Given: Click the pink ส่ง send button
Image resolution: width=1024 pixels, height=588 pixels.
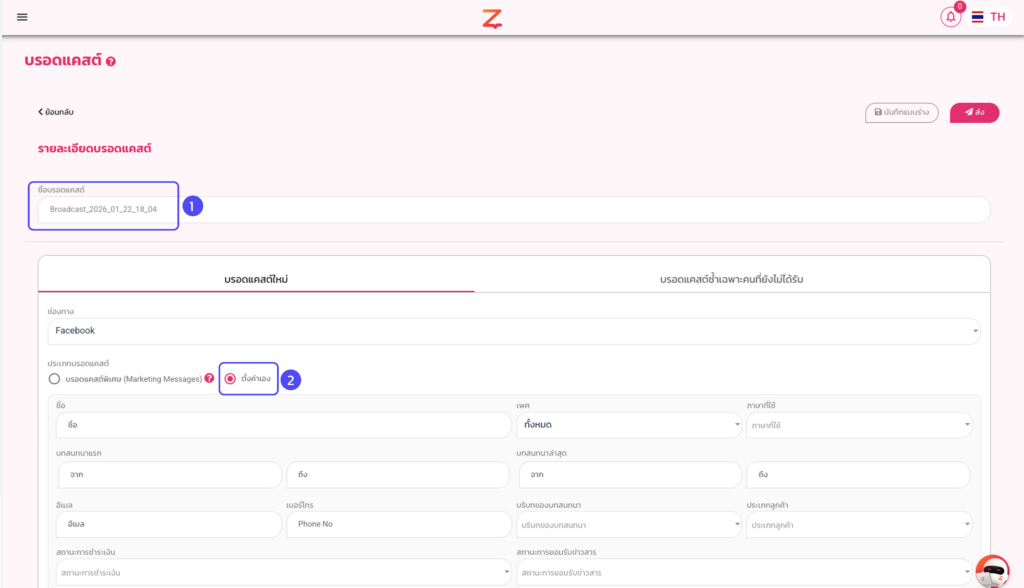Looking at the screenshot, I should [x=974, y=112].
